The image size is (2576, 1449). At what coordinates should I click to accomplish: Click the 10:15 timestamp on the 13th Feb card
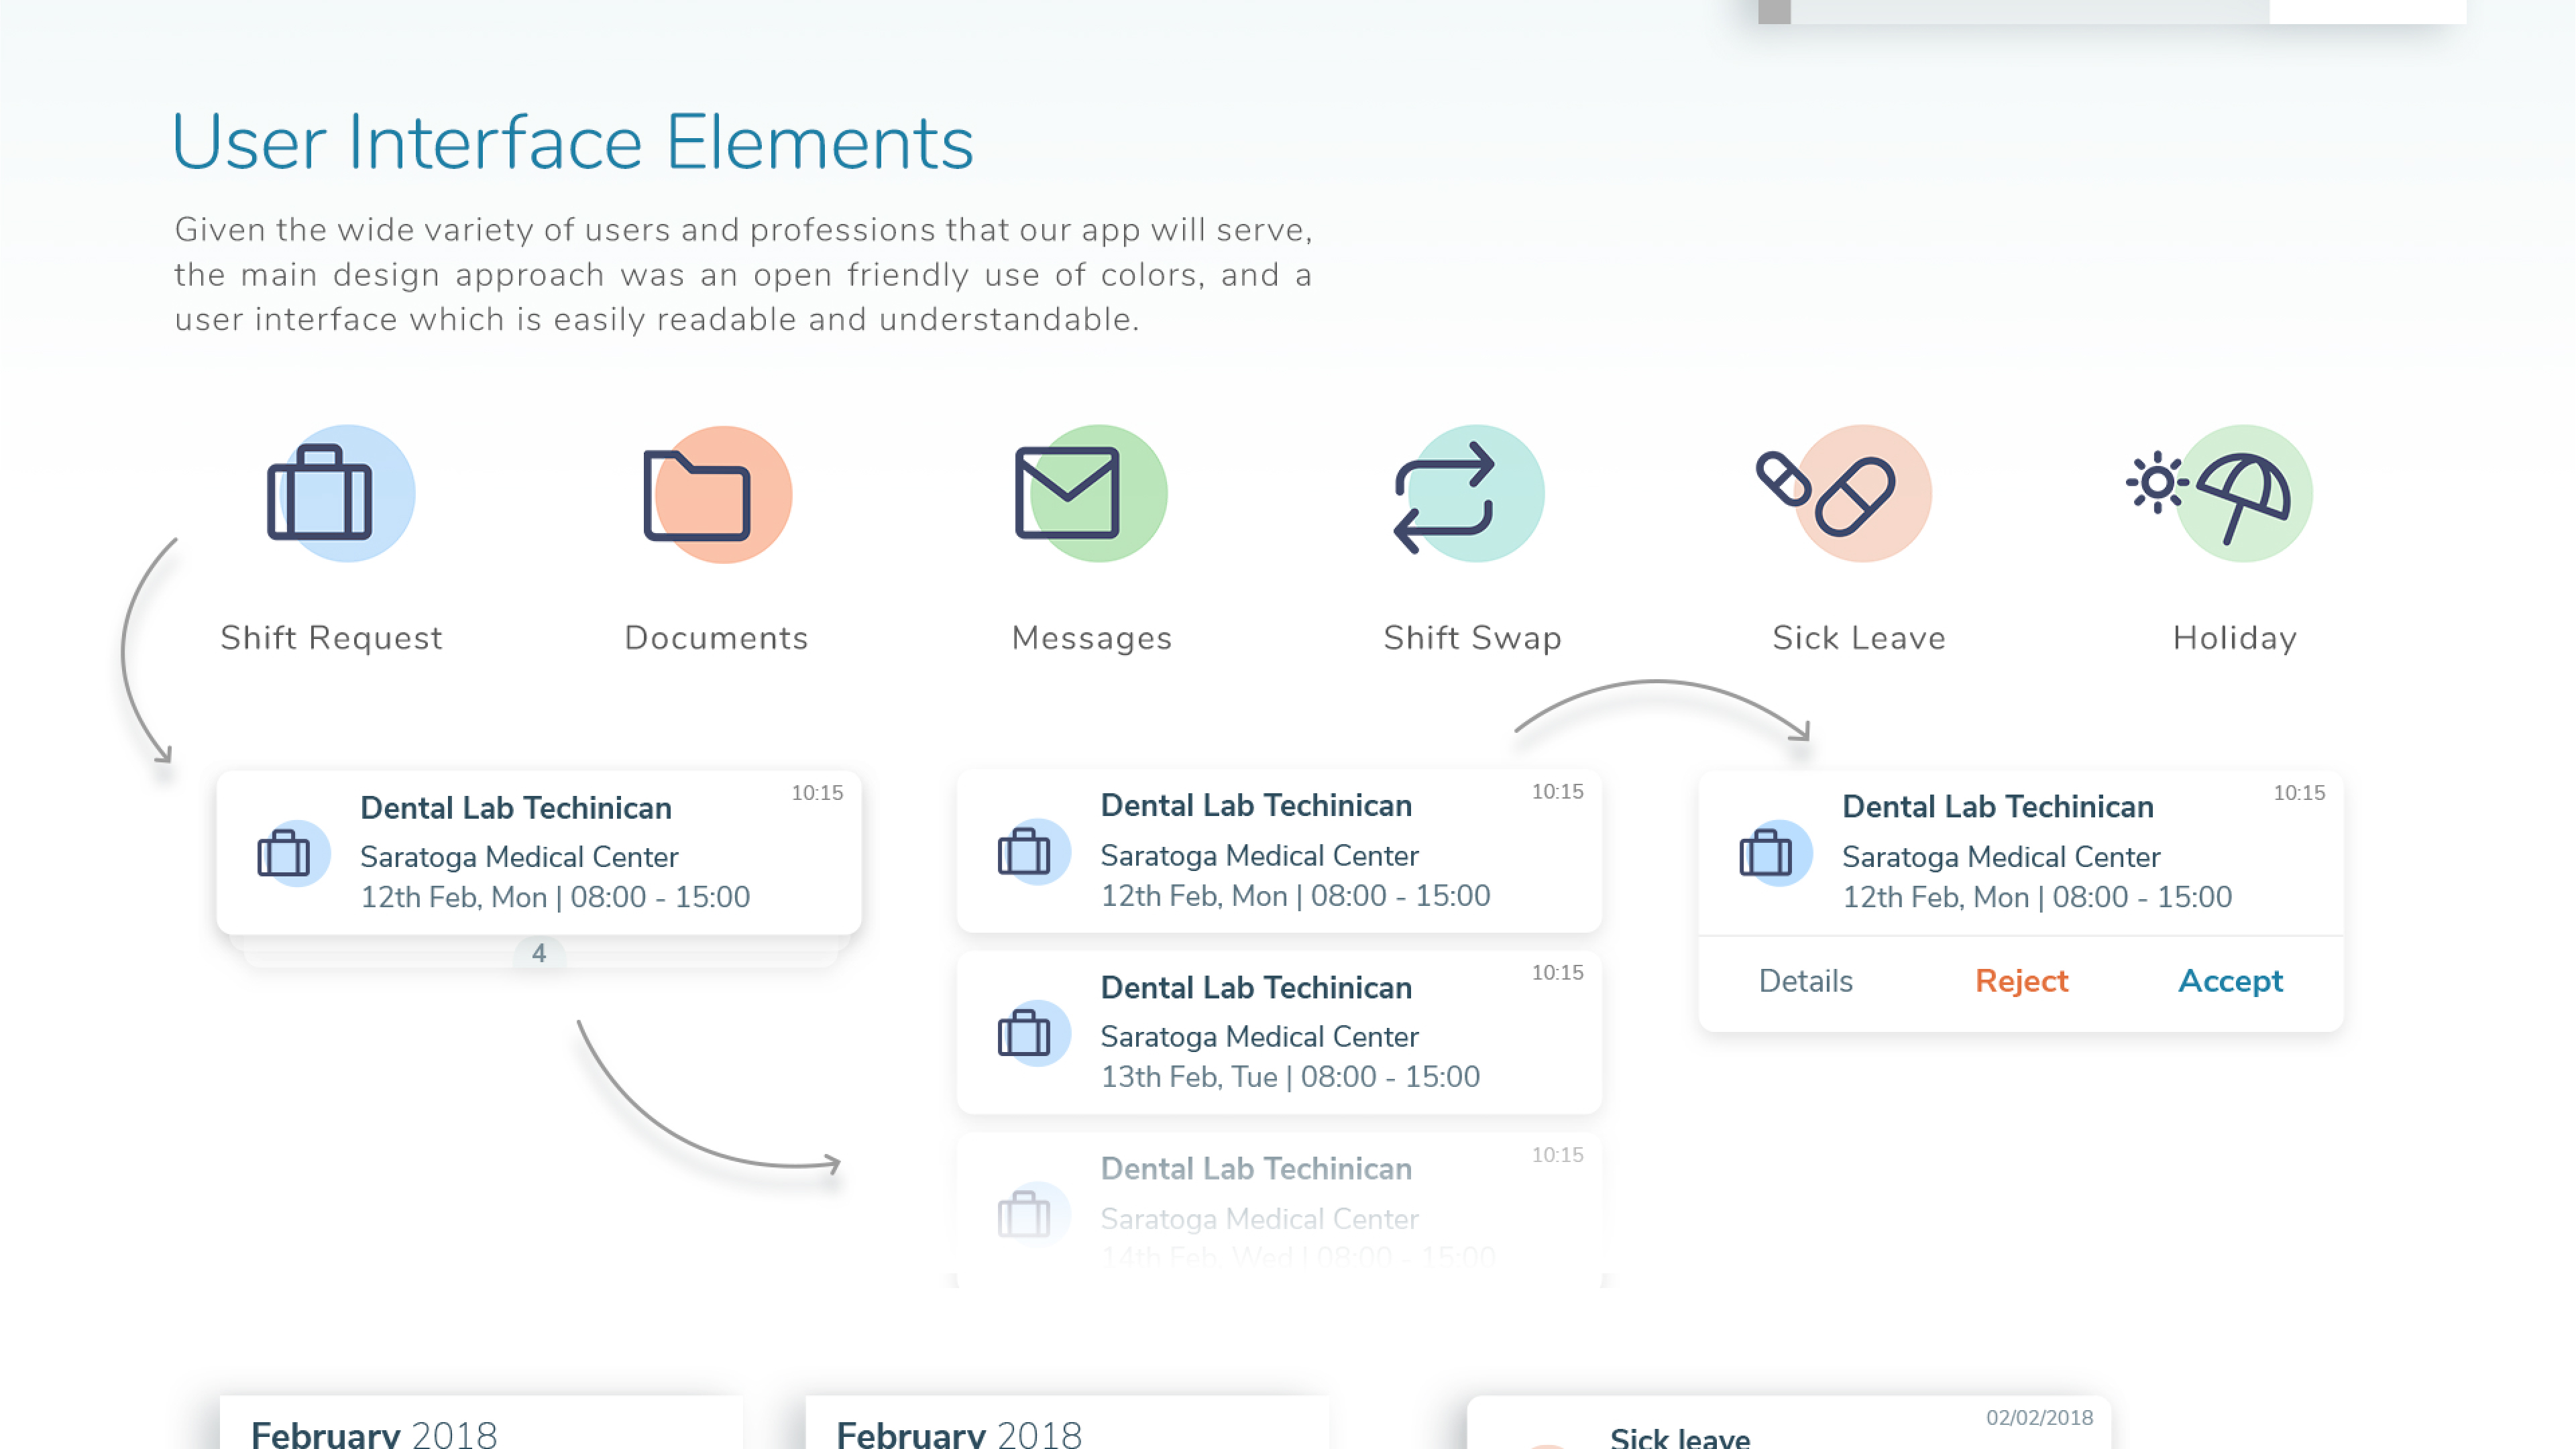1557,973
